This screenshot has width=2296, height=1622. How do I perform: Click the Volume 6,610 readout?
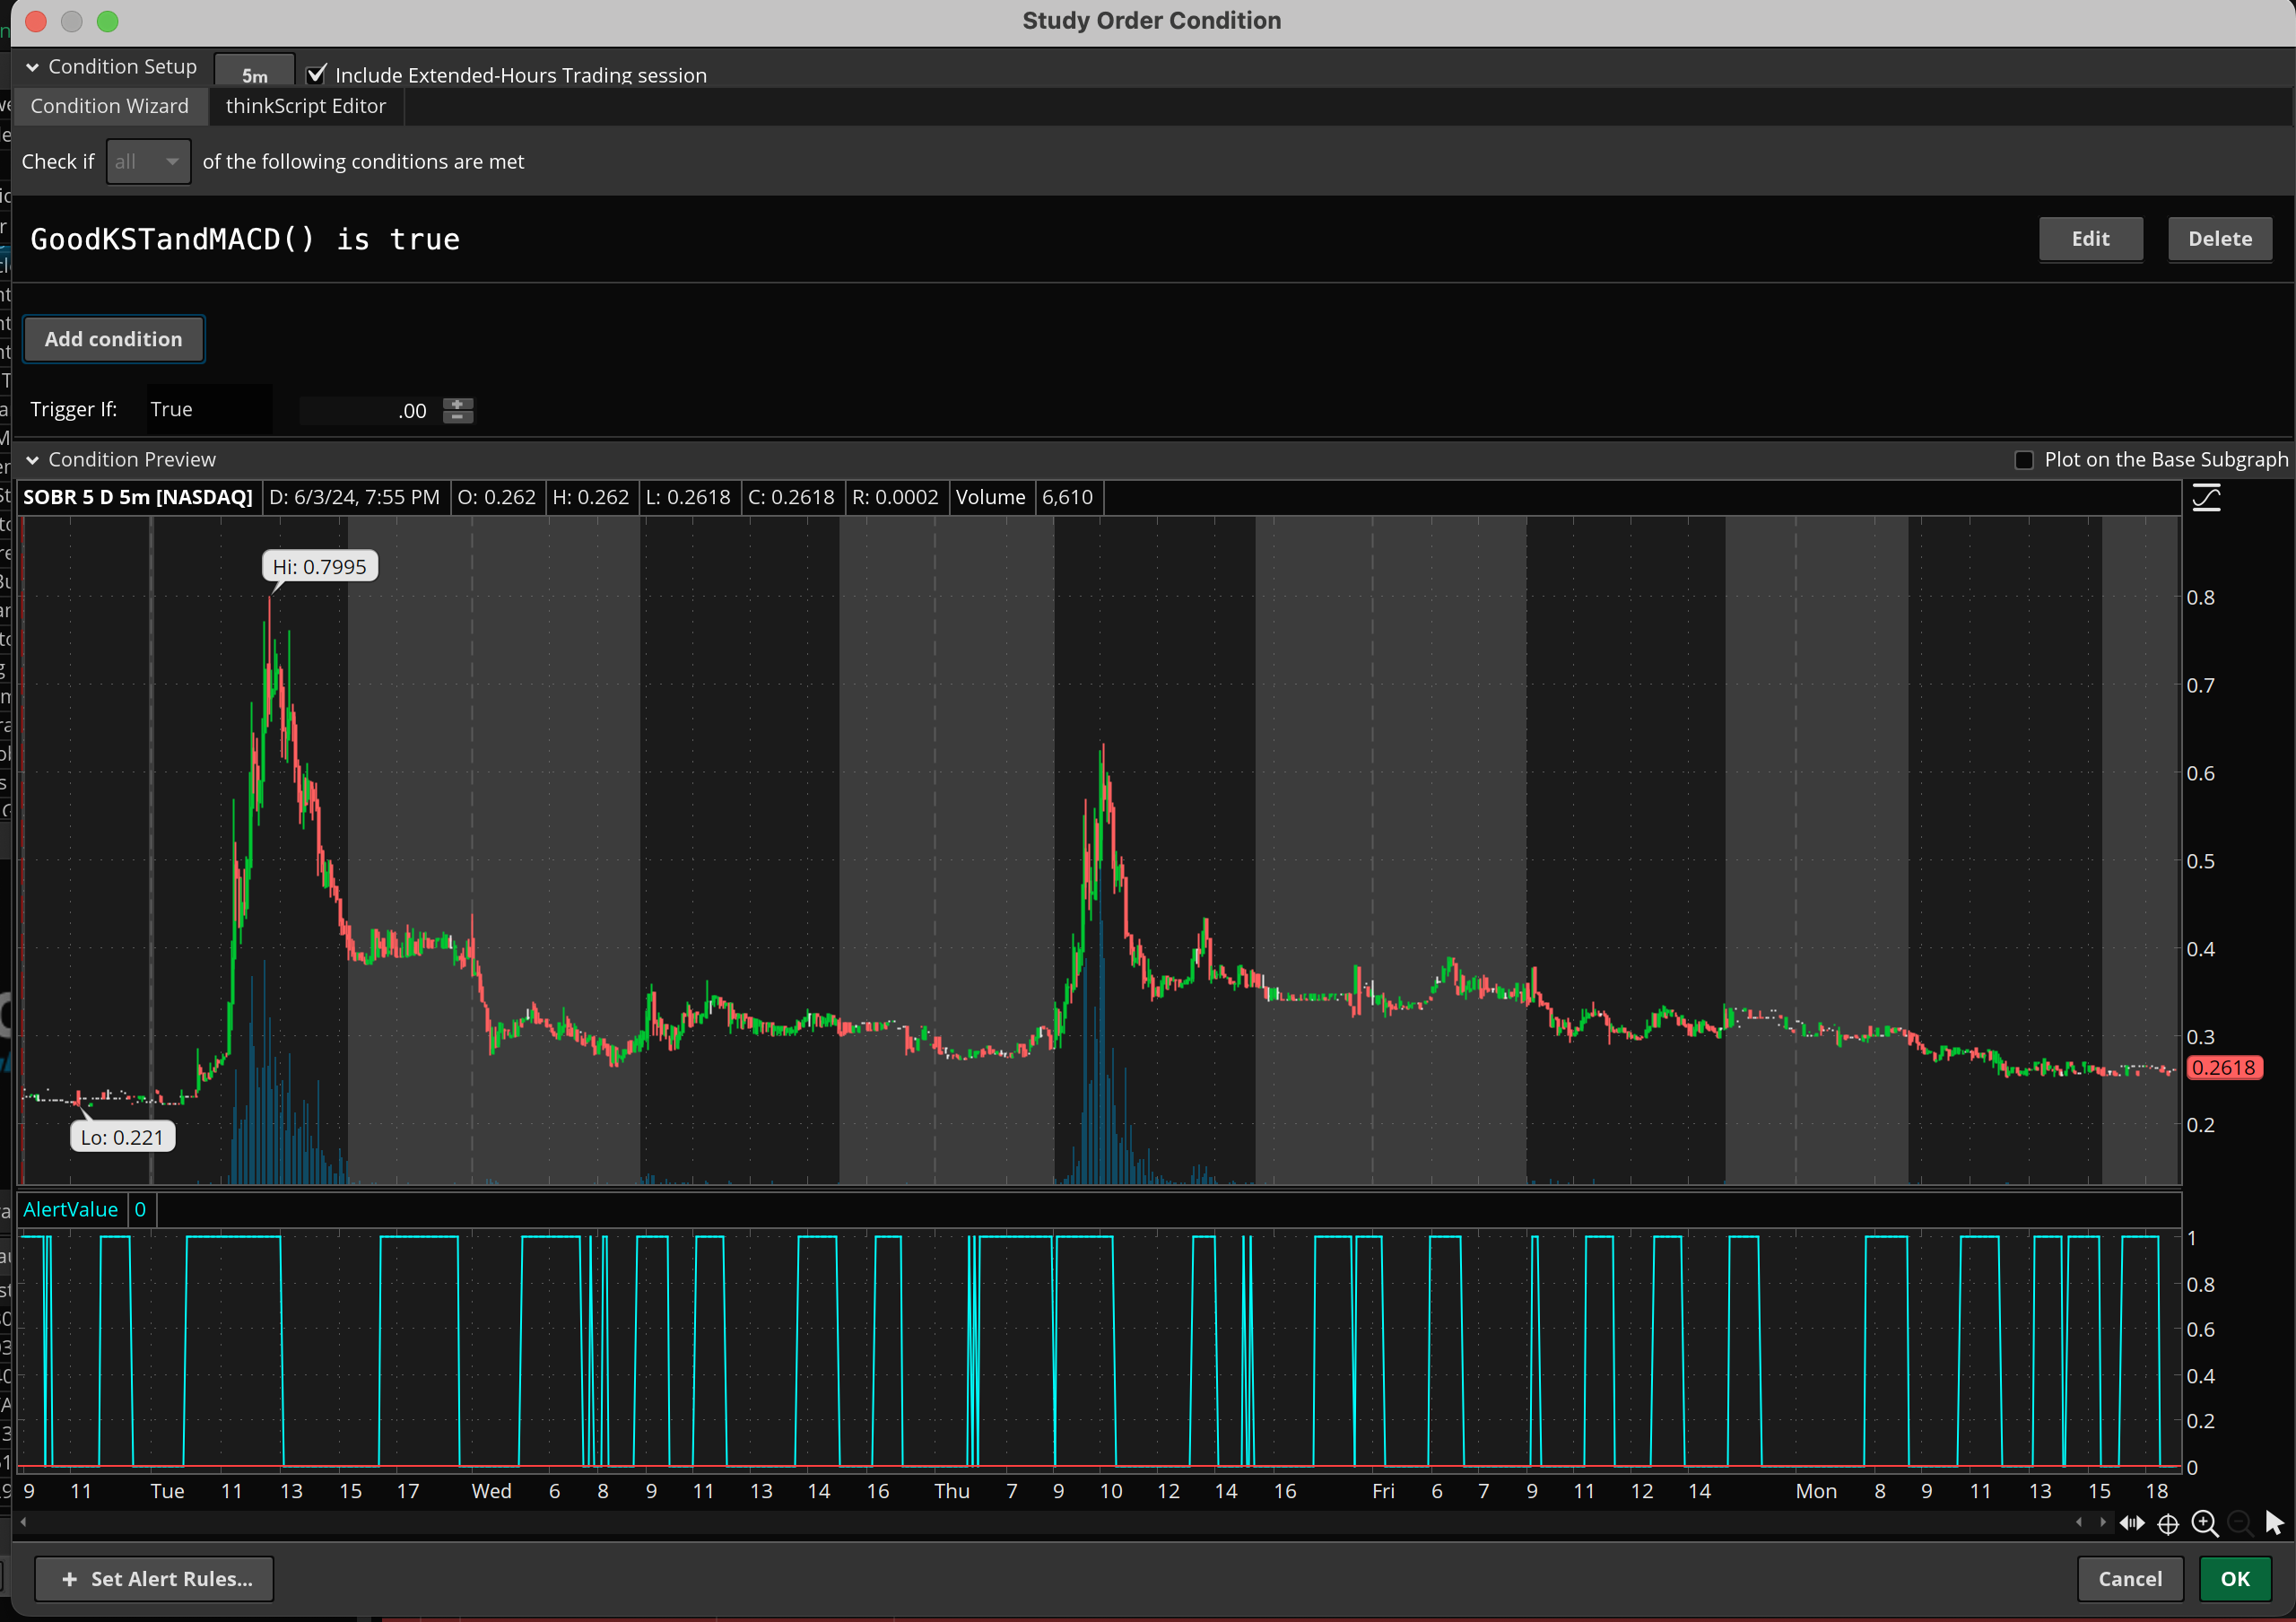coord(1025,497)
